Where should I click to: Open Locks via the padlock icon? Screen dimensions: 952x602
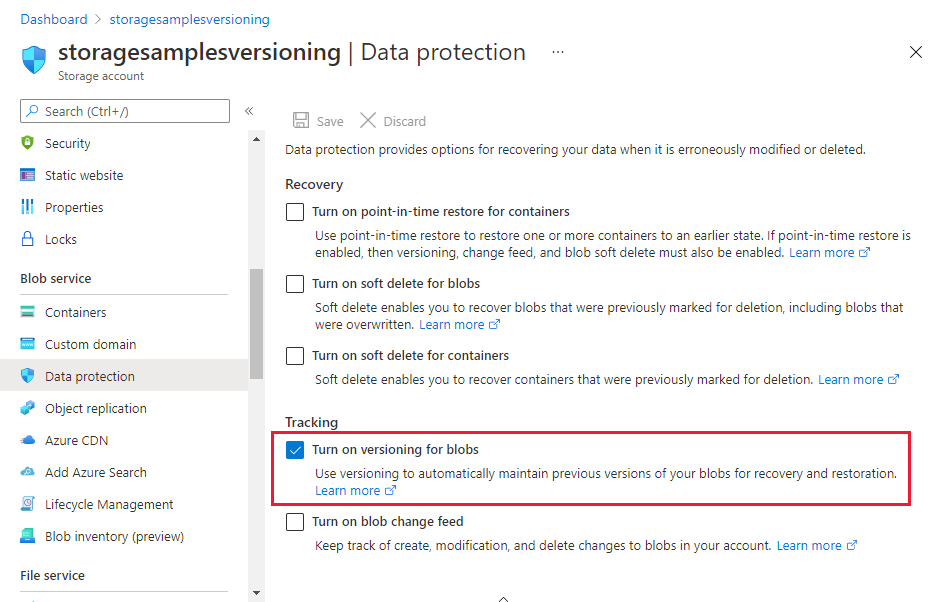point(27,238)
